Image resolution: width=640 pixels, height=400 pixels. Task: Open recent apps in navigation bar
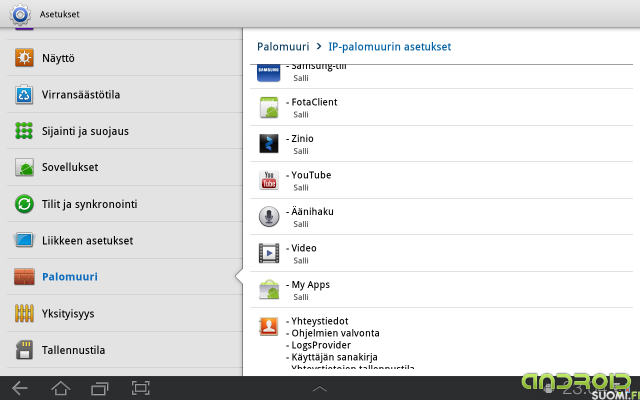click(100, 388)
